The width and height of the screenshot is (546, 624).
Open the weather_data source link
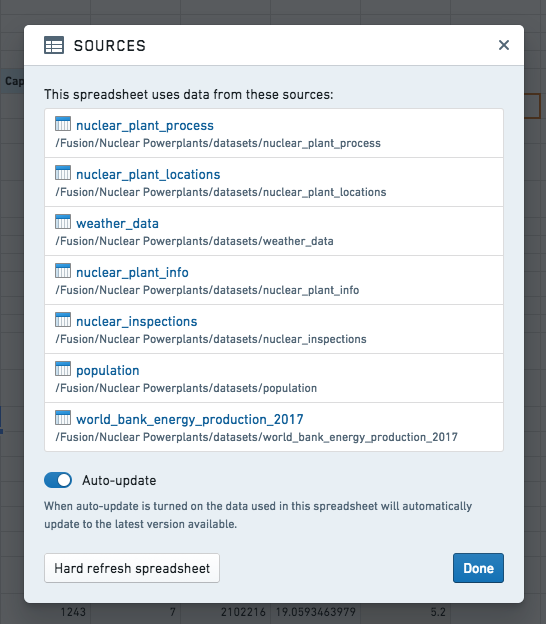pos(117,224)
